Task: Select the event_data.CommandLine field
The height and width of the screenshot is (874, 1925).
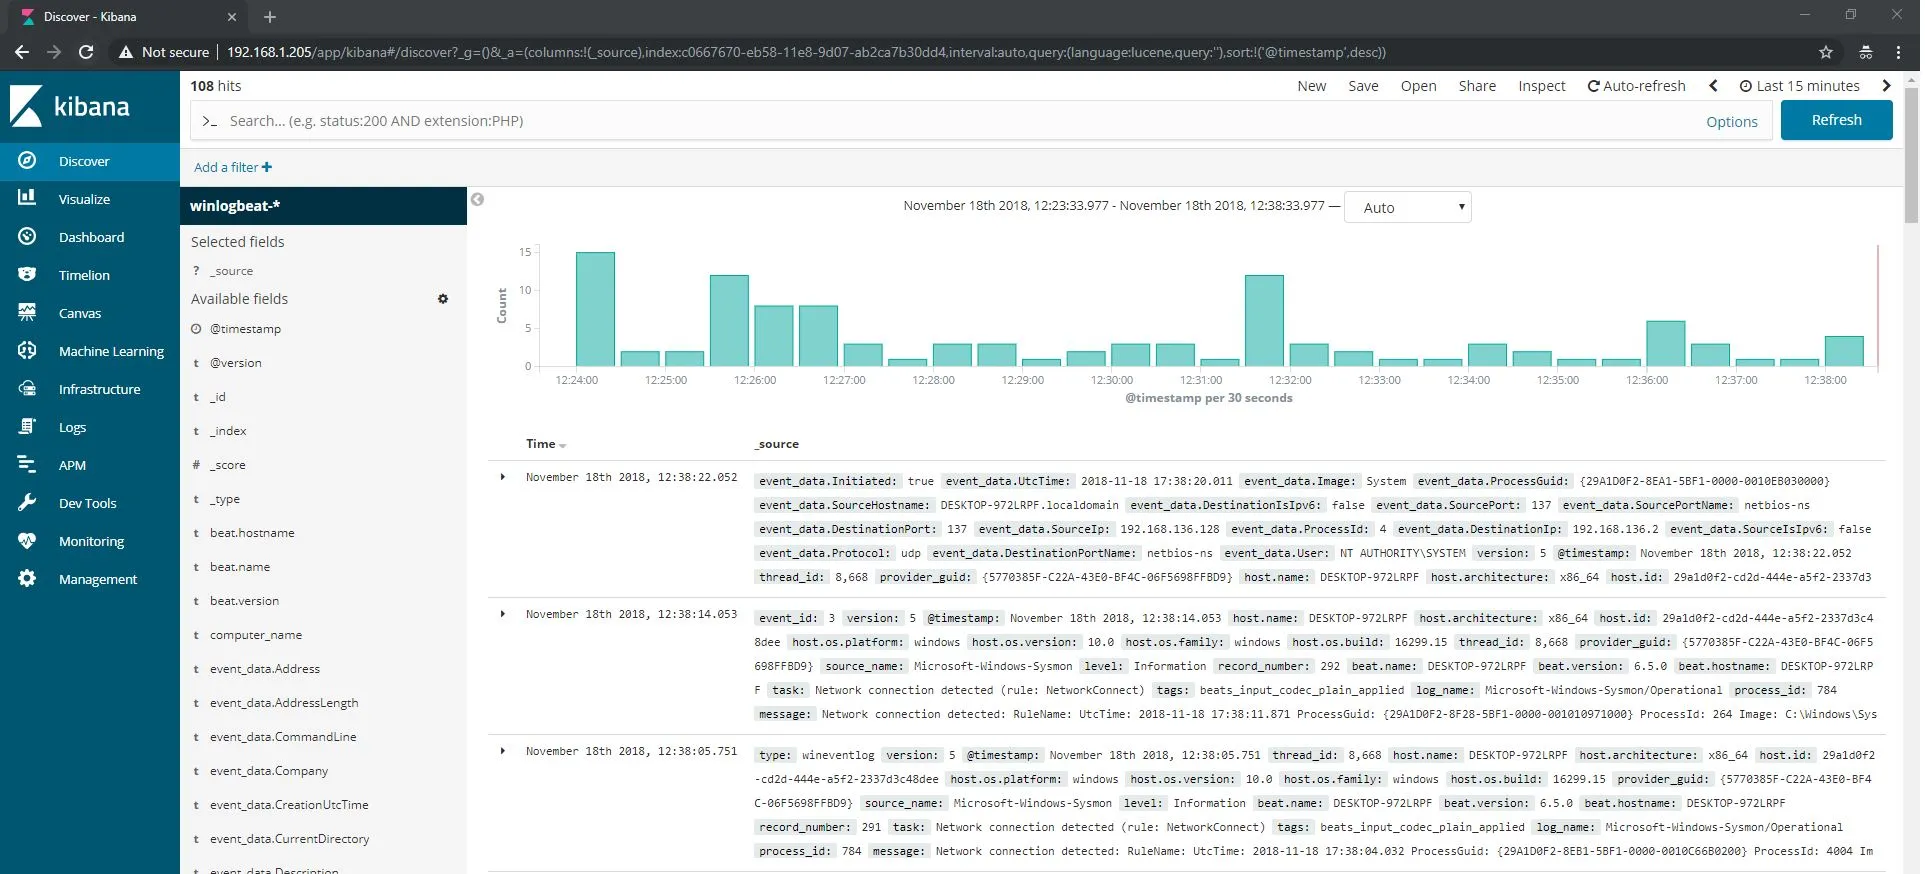Action: coord(283,737)
